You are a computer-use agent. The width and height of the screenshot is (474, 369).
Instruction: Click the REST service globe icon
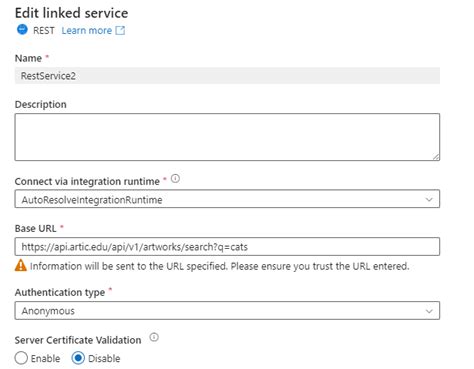point(22,30)
